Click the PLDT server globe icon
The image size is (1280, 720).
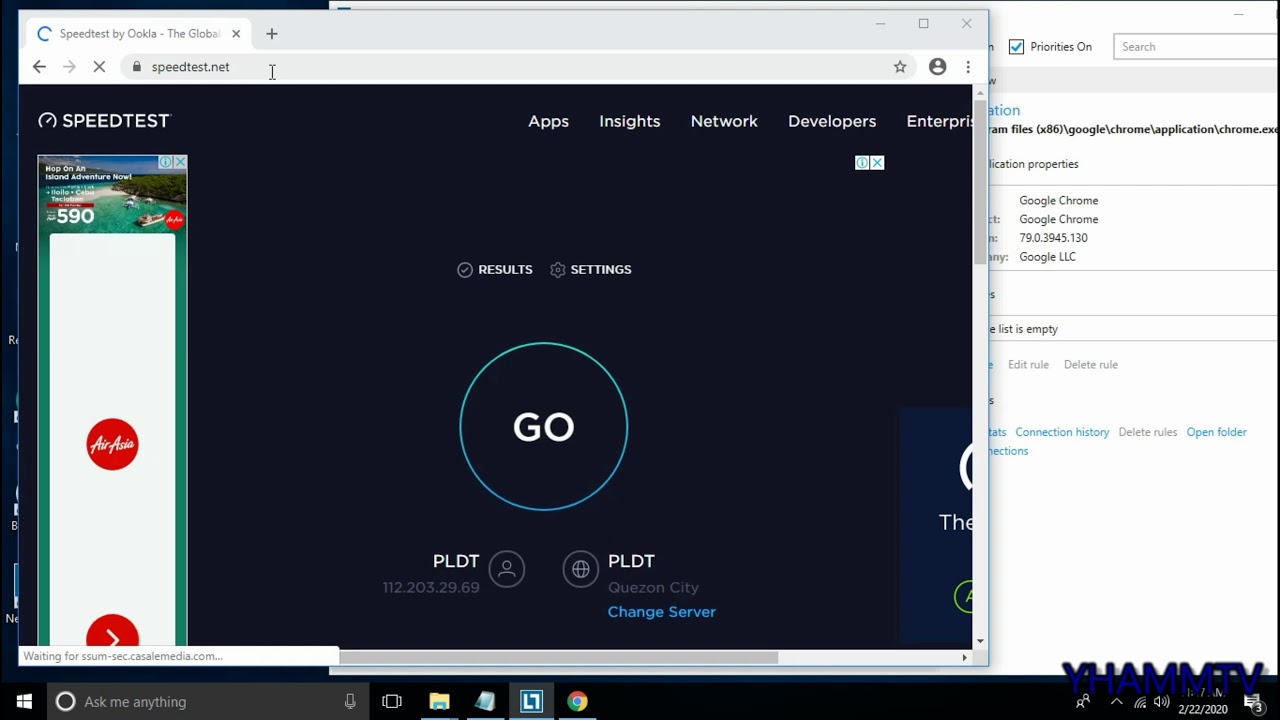581,569
